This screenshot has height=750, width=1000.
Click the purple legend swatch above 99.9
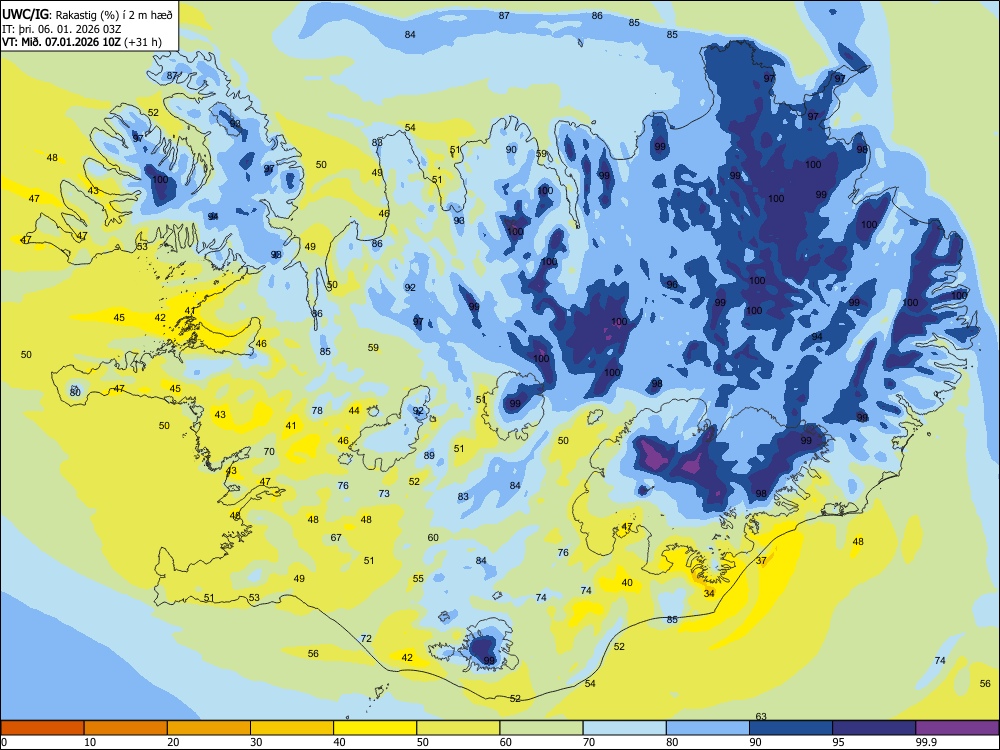click(x=957, y=728)
